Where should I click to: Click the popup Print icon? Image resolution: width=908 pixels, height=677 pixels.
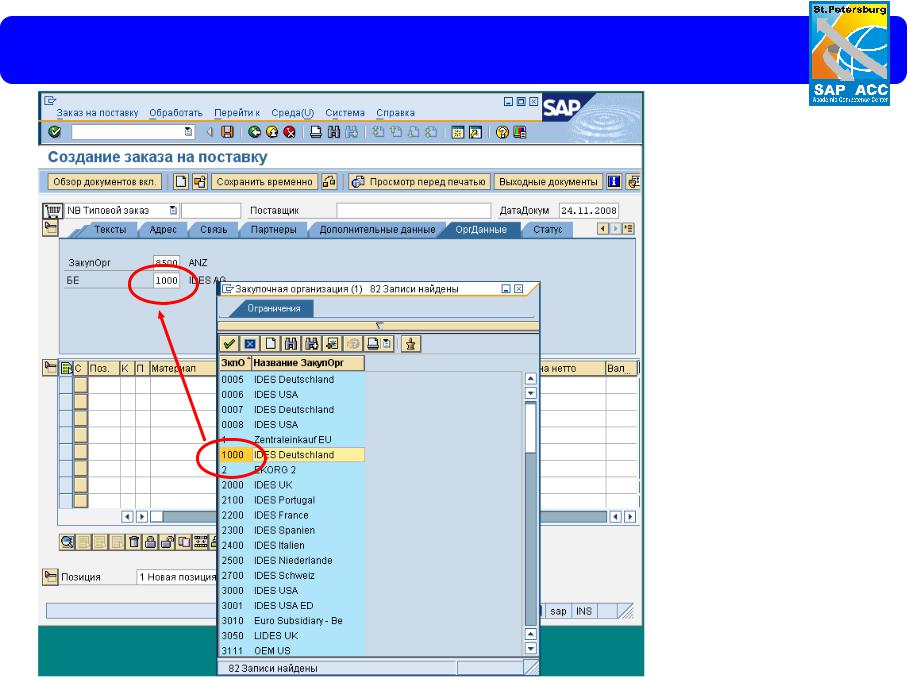[x=373, y=344]
